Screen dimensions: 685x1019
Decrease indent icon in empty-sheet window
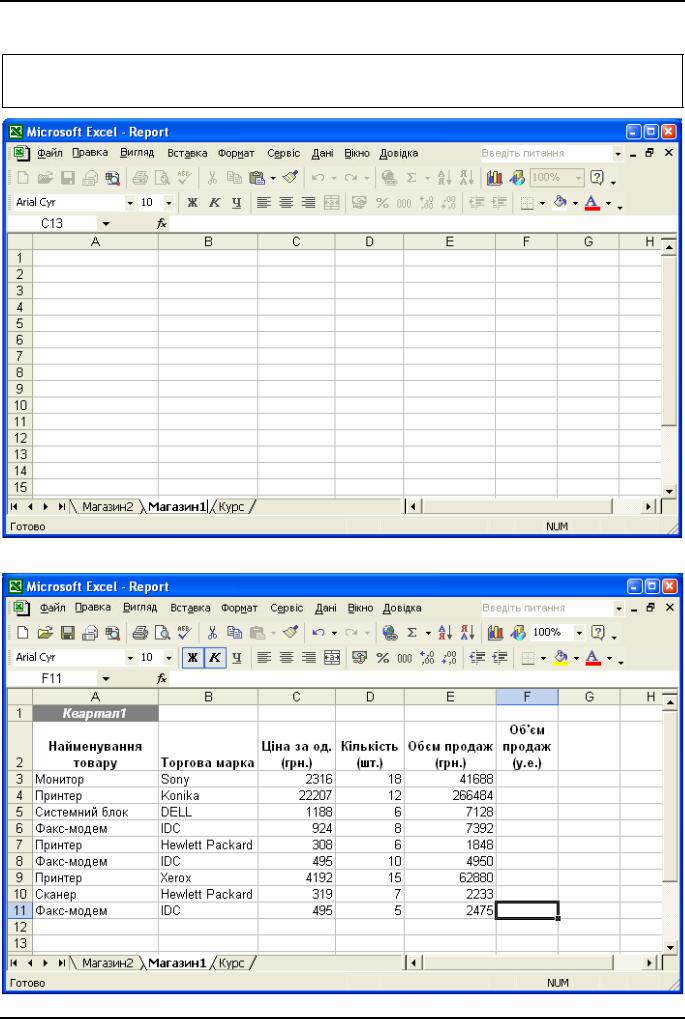click(477, 203)
